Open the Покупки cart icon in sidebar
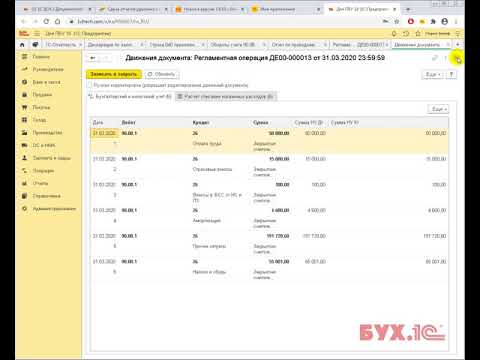The height and width of the screenshot is (360, 480). (x=24, y=107)
